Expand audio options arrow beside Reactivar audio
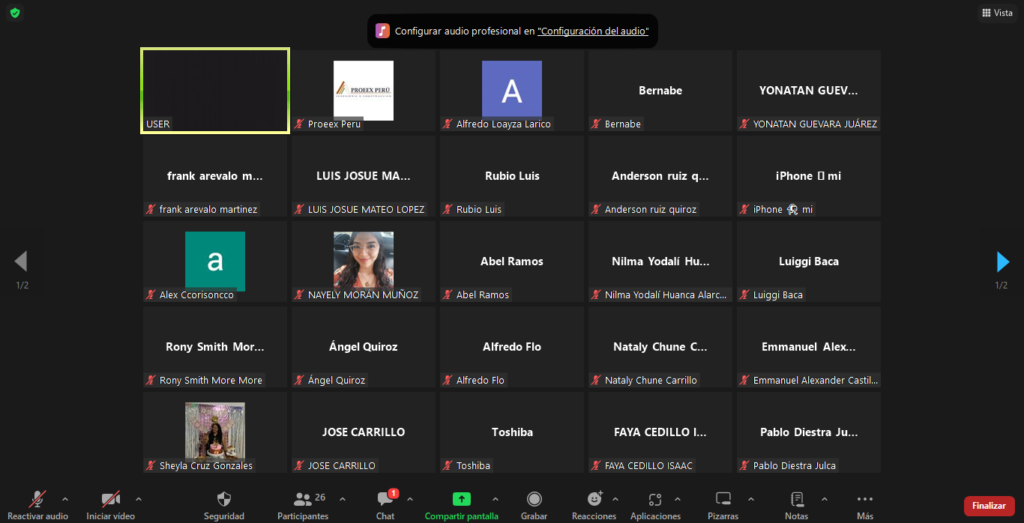 [66, 498]
